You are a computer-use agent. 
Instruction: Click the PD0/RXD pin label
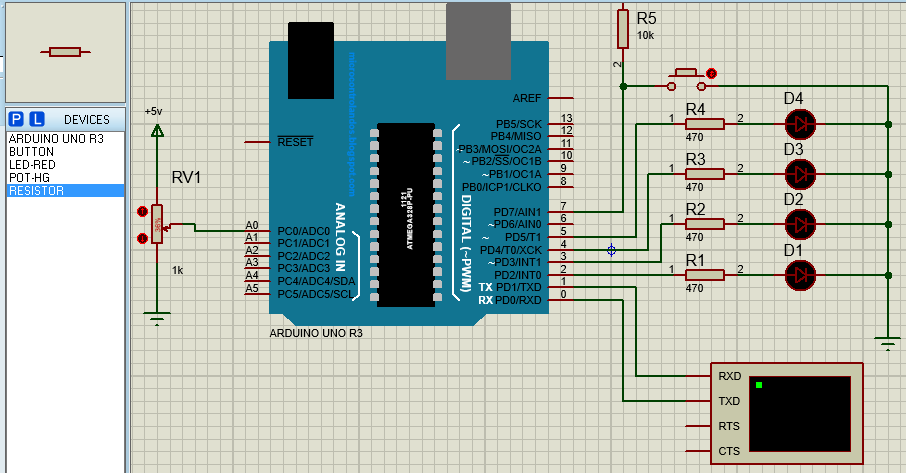[518, 300]
